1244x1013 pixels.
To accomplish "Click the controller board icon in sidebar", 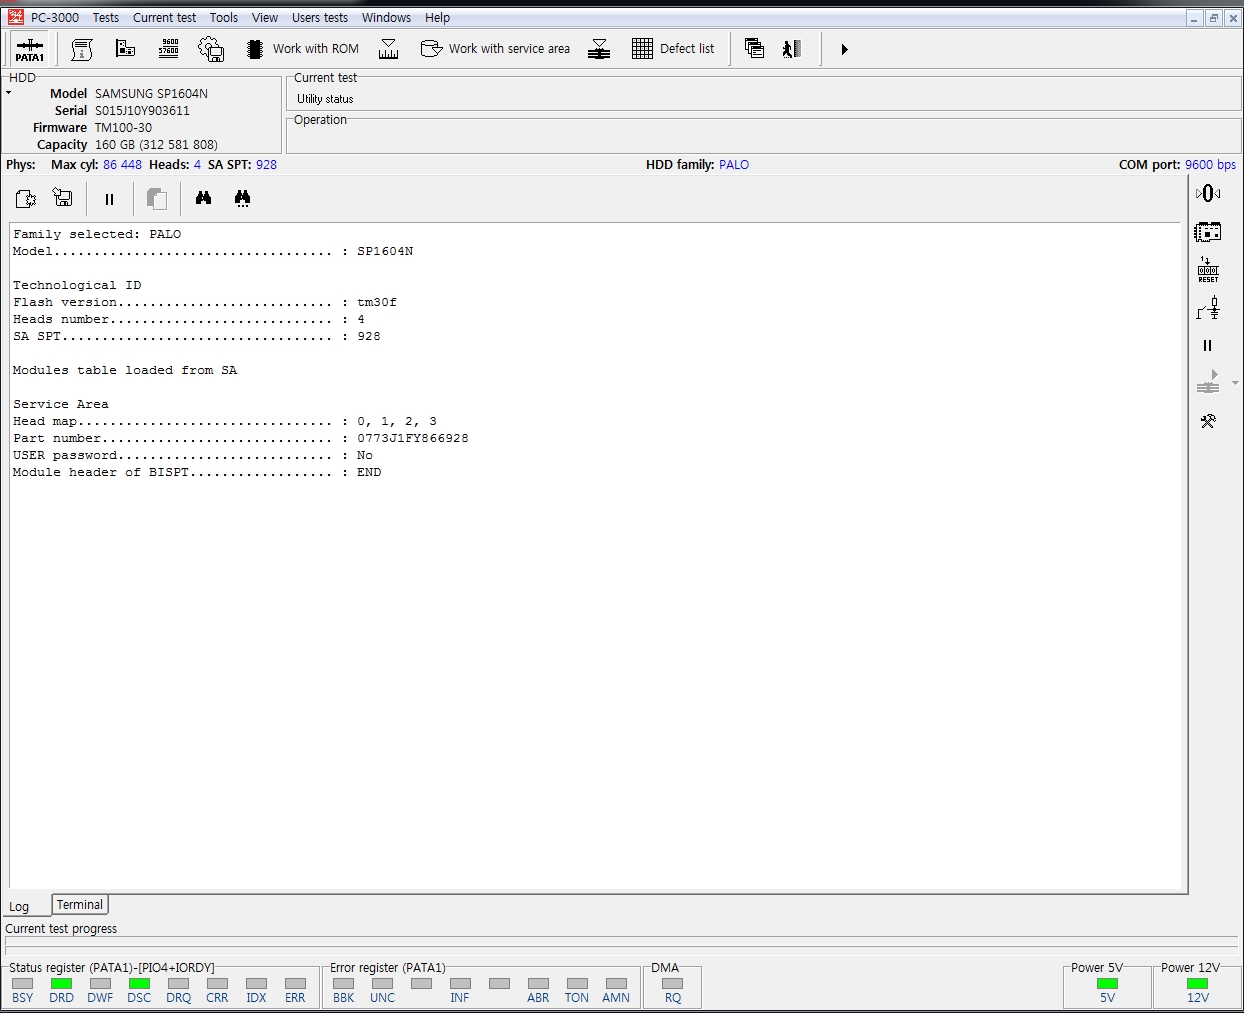I will pos(1208,233).
